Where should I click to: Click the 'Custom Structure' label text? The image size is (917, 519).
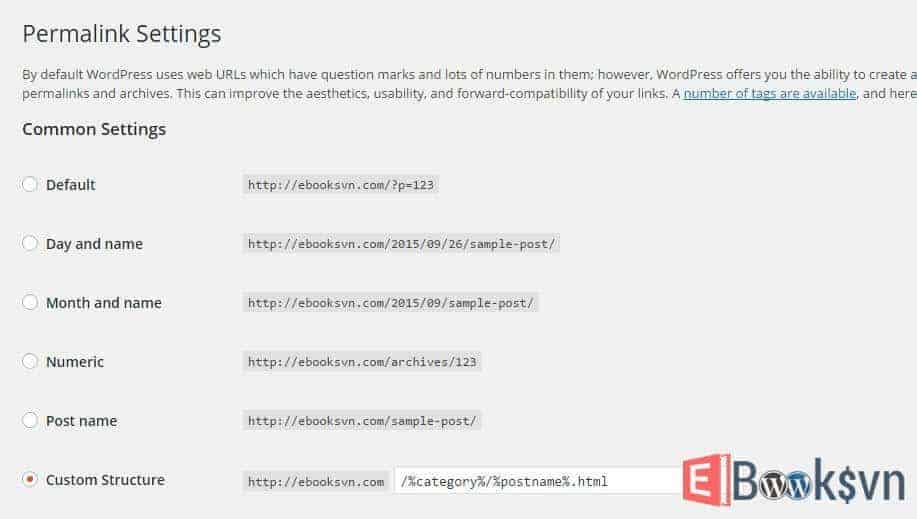click(105, 480)
